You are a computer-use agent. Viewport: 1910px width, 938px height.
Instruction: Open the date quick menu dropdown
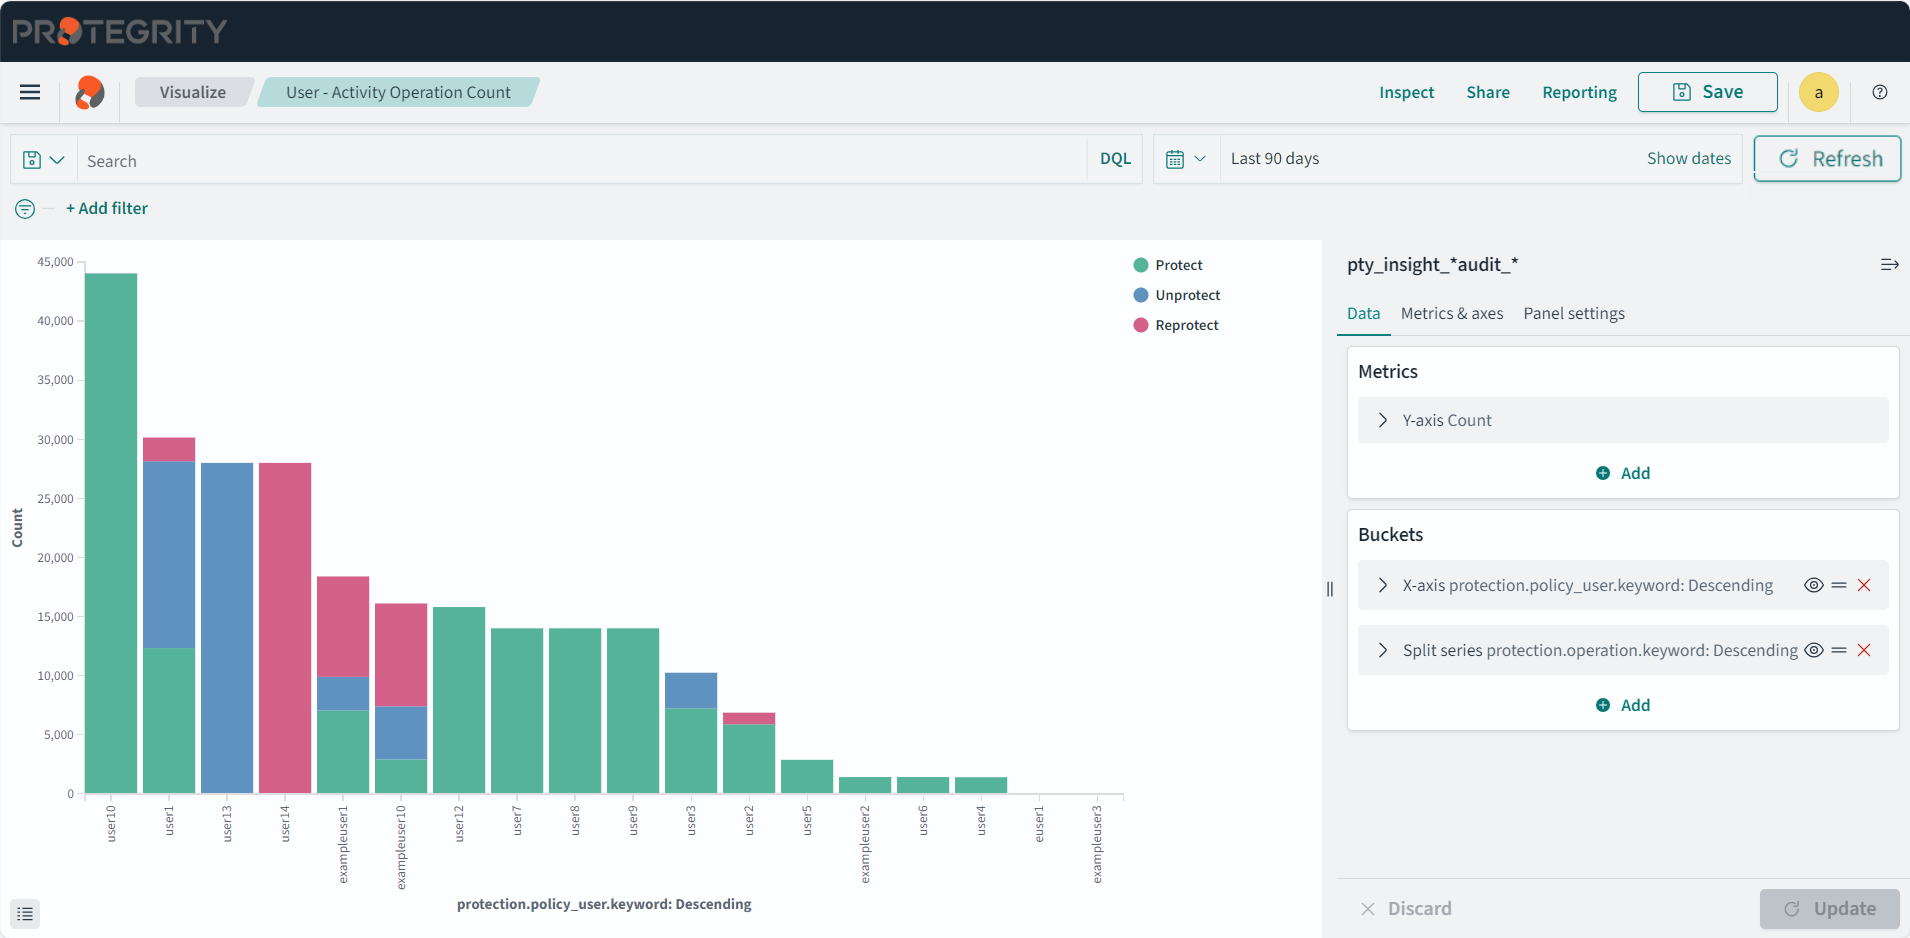1186,159
